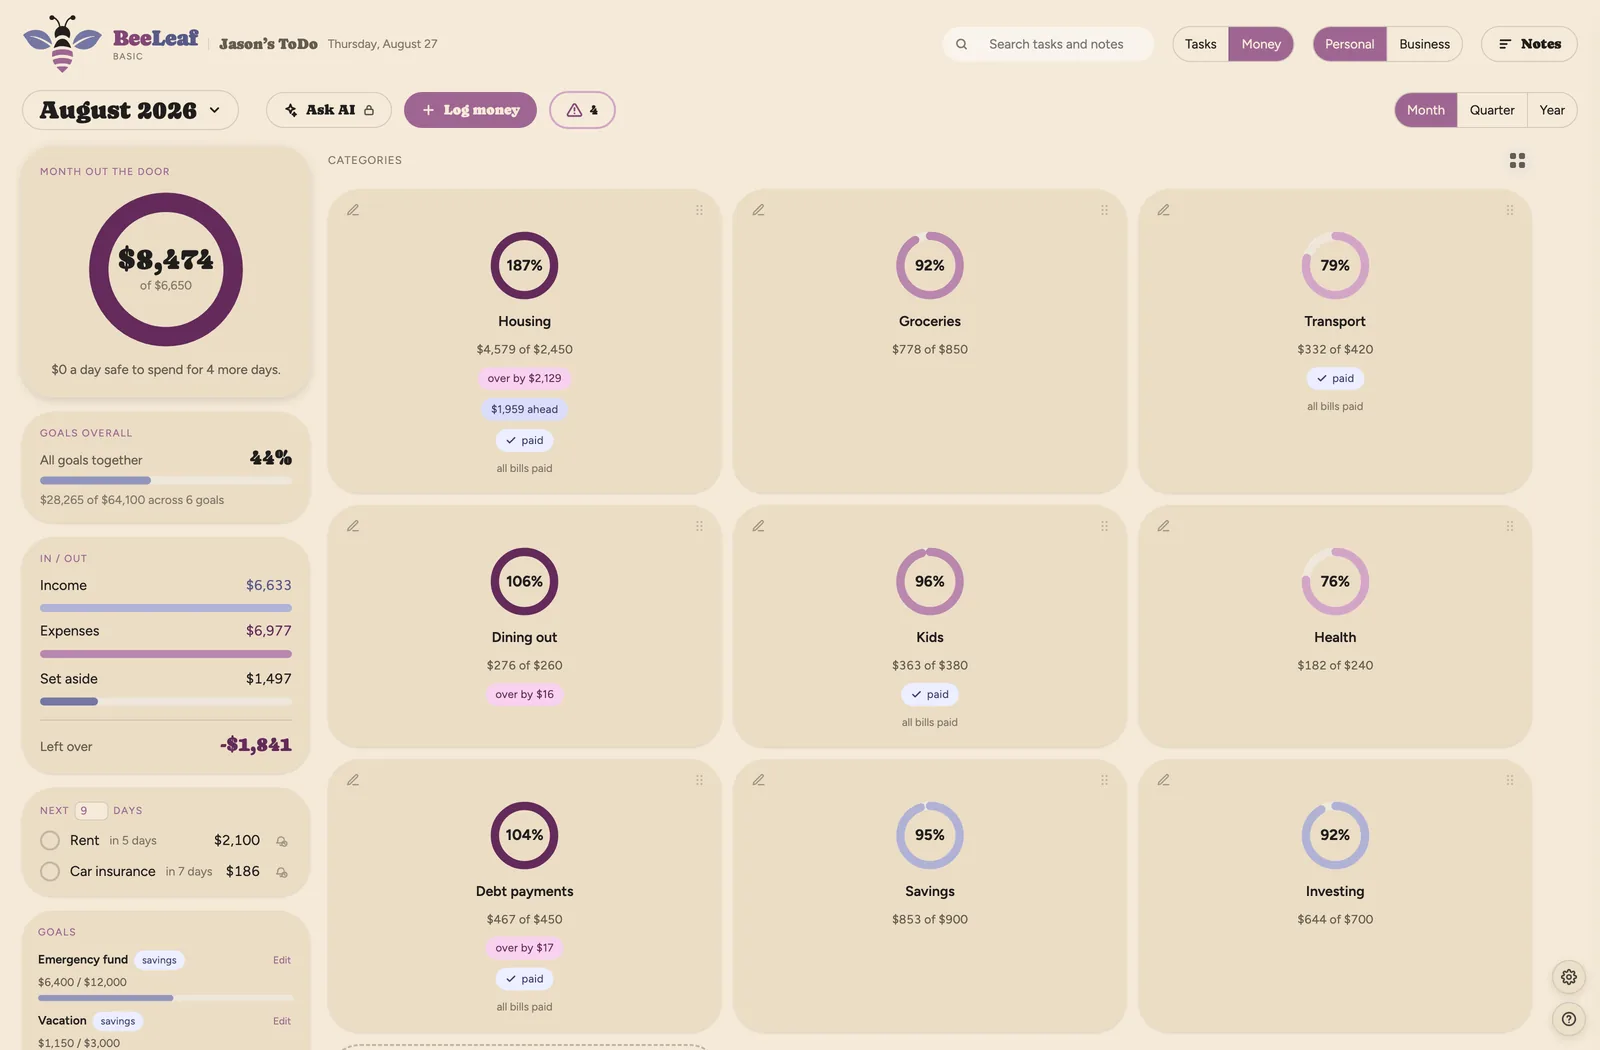Edit the Health category pencil icon

(1163, 526)
